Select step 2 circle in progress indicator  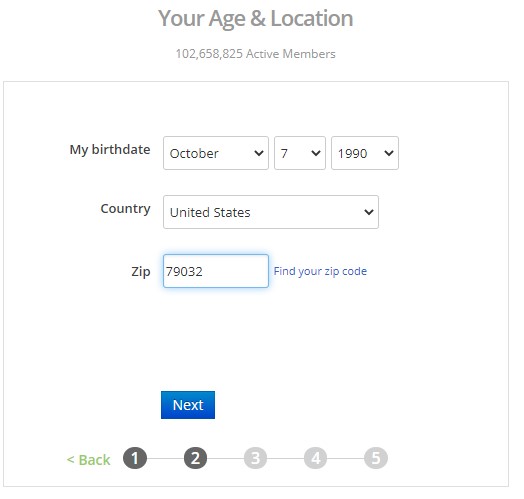[x=195, y=458]
